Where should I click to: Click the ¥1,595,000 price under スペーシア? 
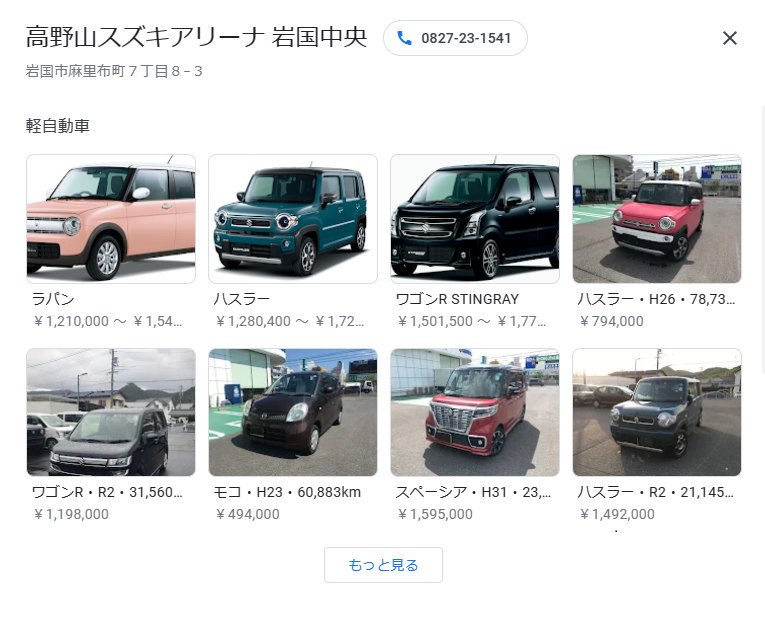434,514
